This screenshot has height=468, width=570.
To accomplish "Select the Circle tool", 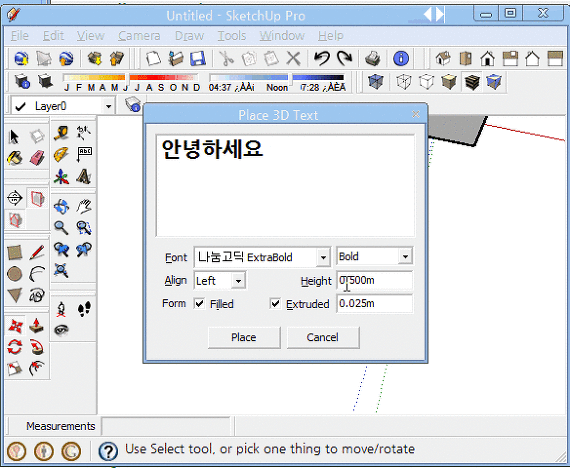I will [15, 274].
